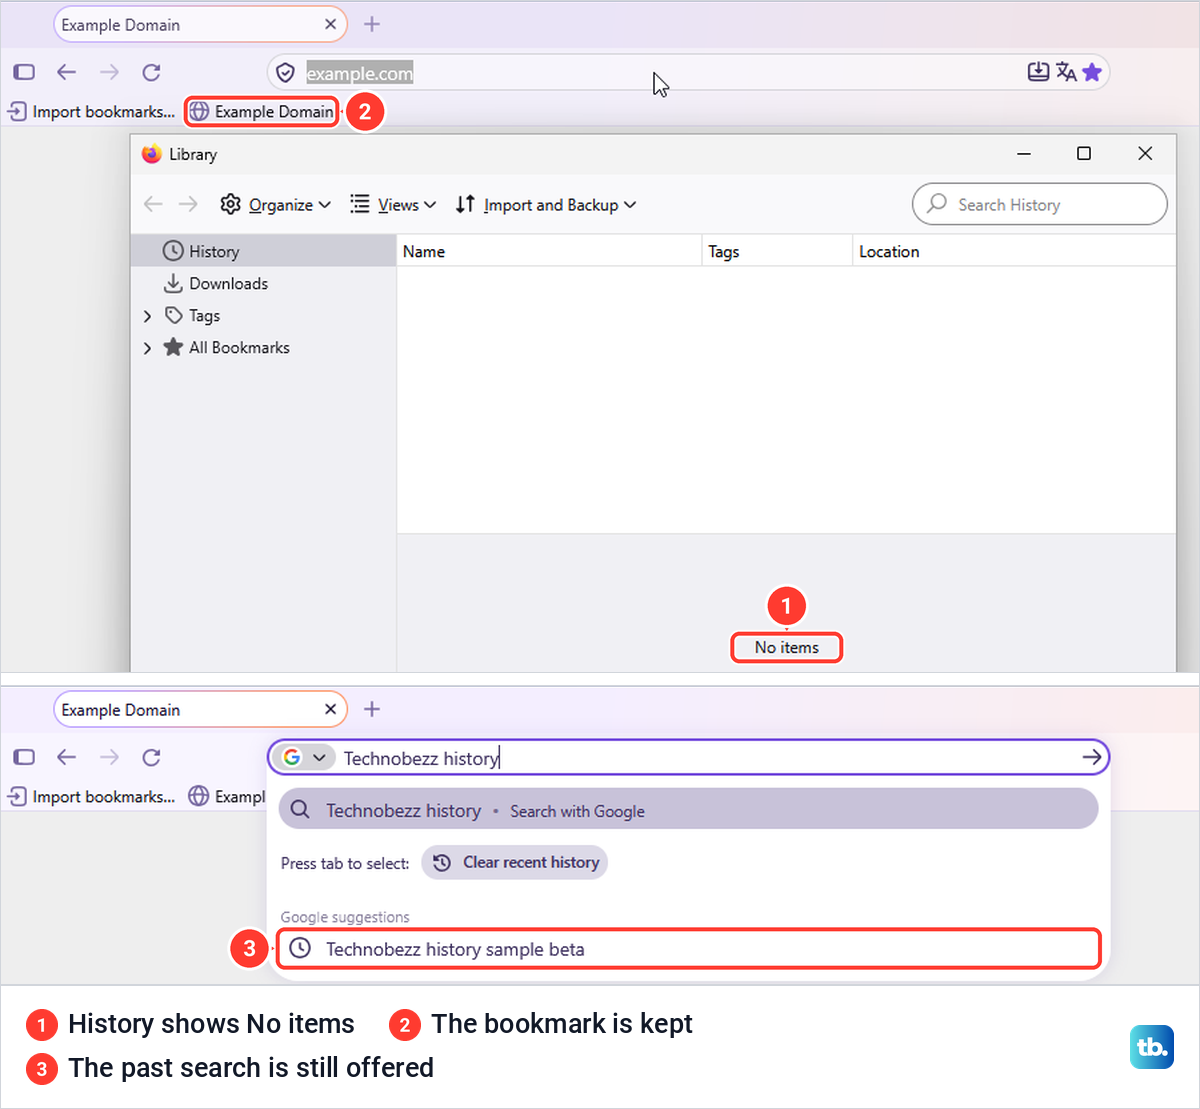
Task: Click the go arrow in address bar
Action: coord(1092,757)
